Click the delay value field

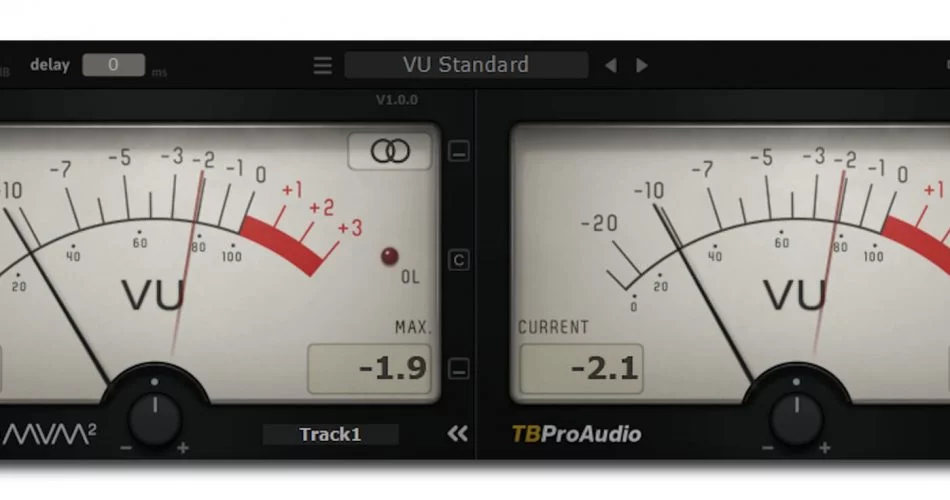click(x=113, y=65)
